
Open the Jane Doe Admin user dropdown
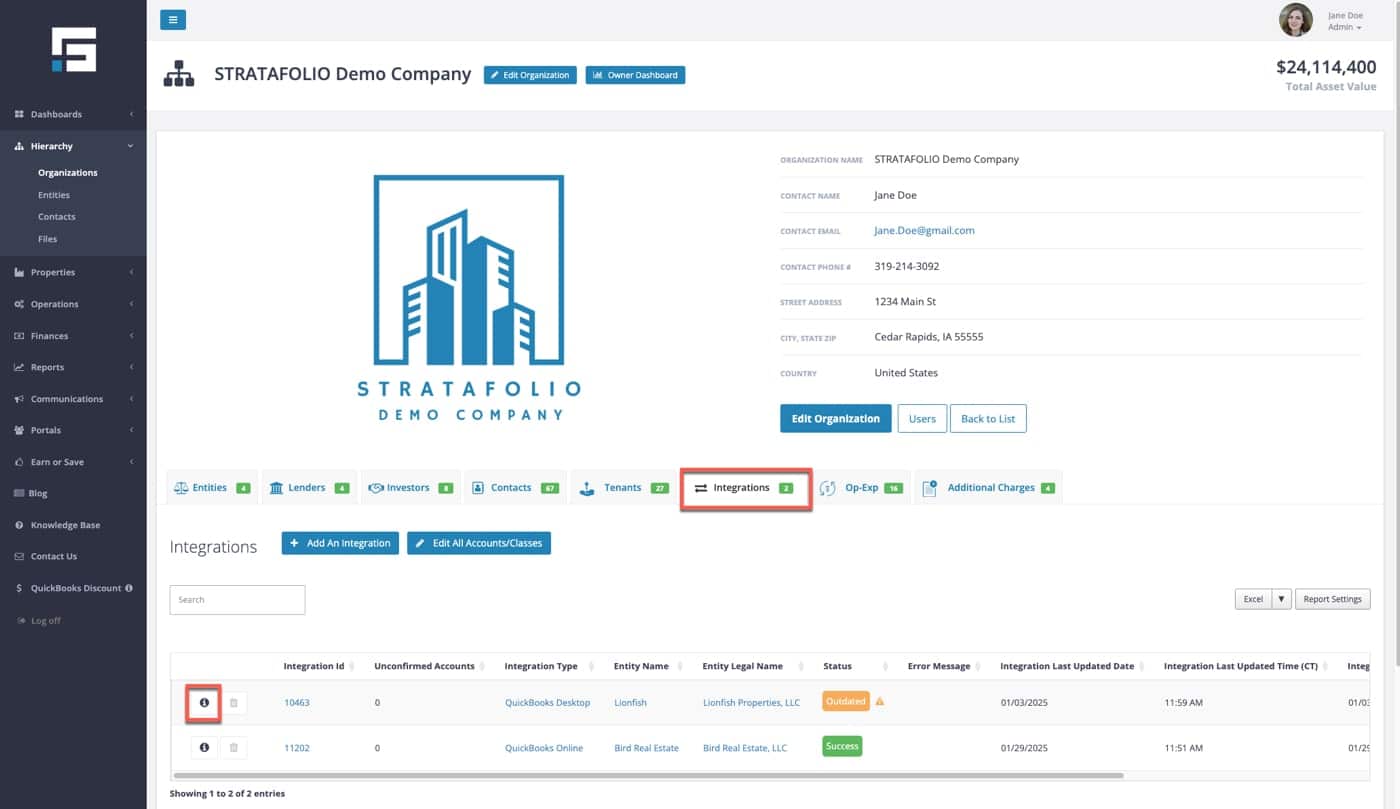[1345, 21]
